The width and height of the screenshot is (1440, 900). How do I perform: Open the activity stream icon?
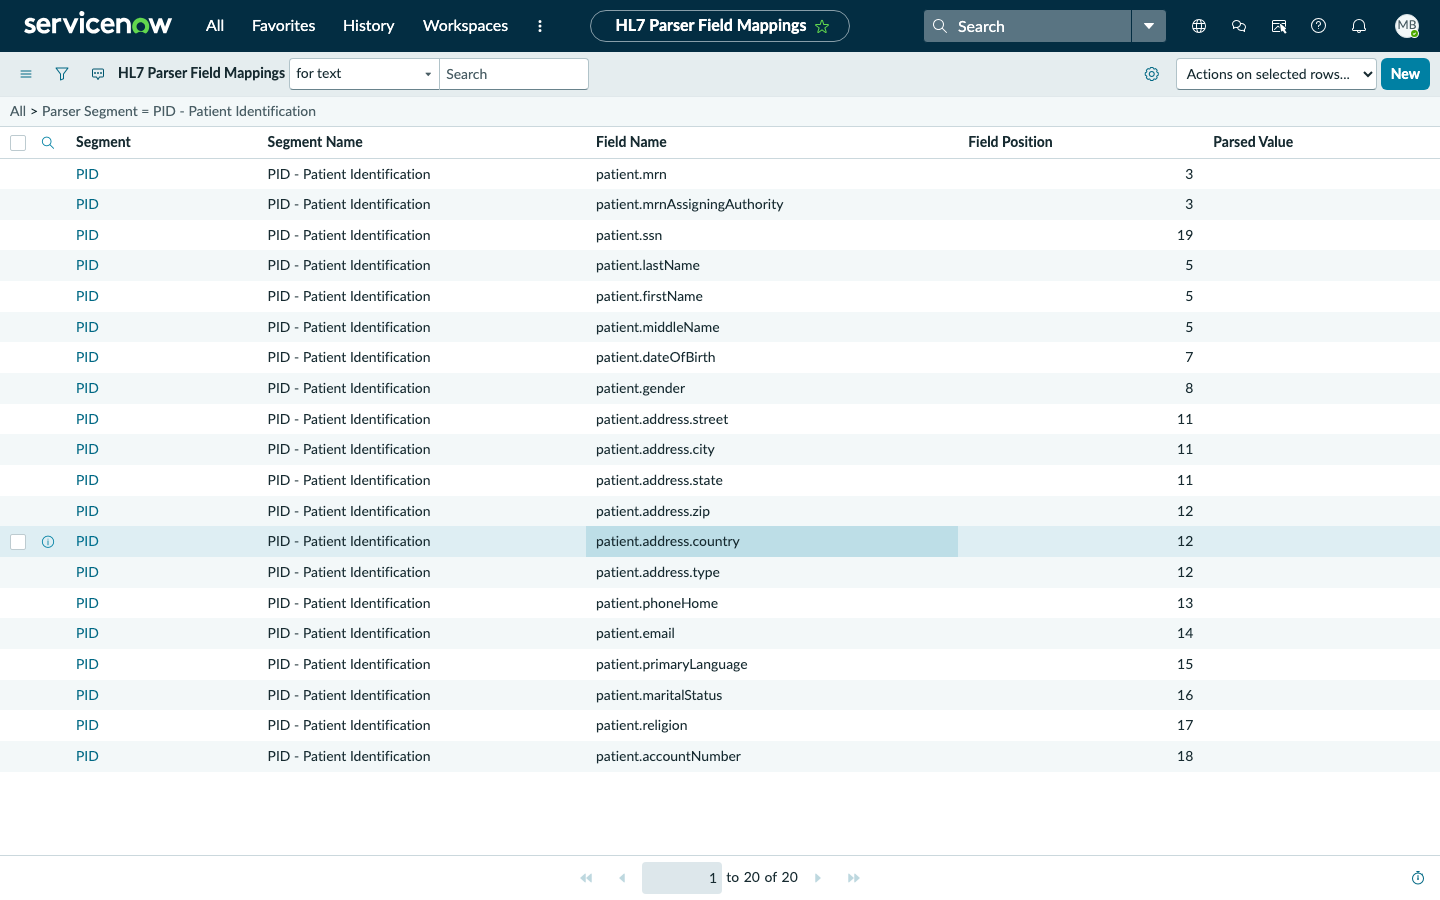coord(98,74)
